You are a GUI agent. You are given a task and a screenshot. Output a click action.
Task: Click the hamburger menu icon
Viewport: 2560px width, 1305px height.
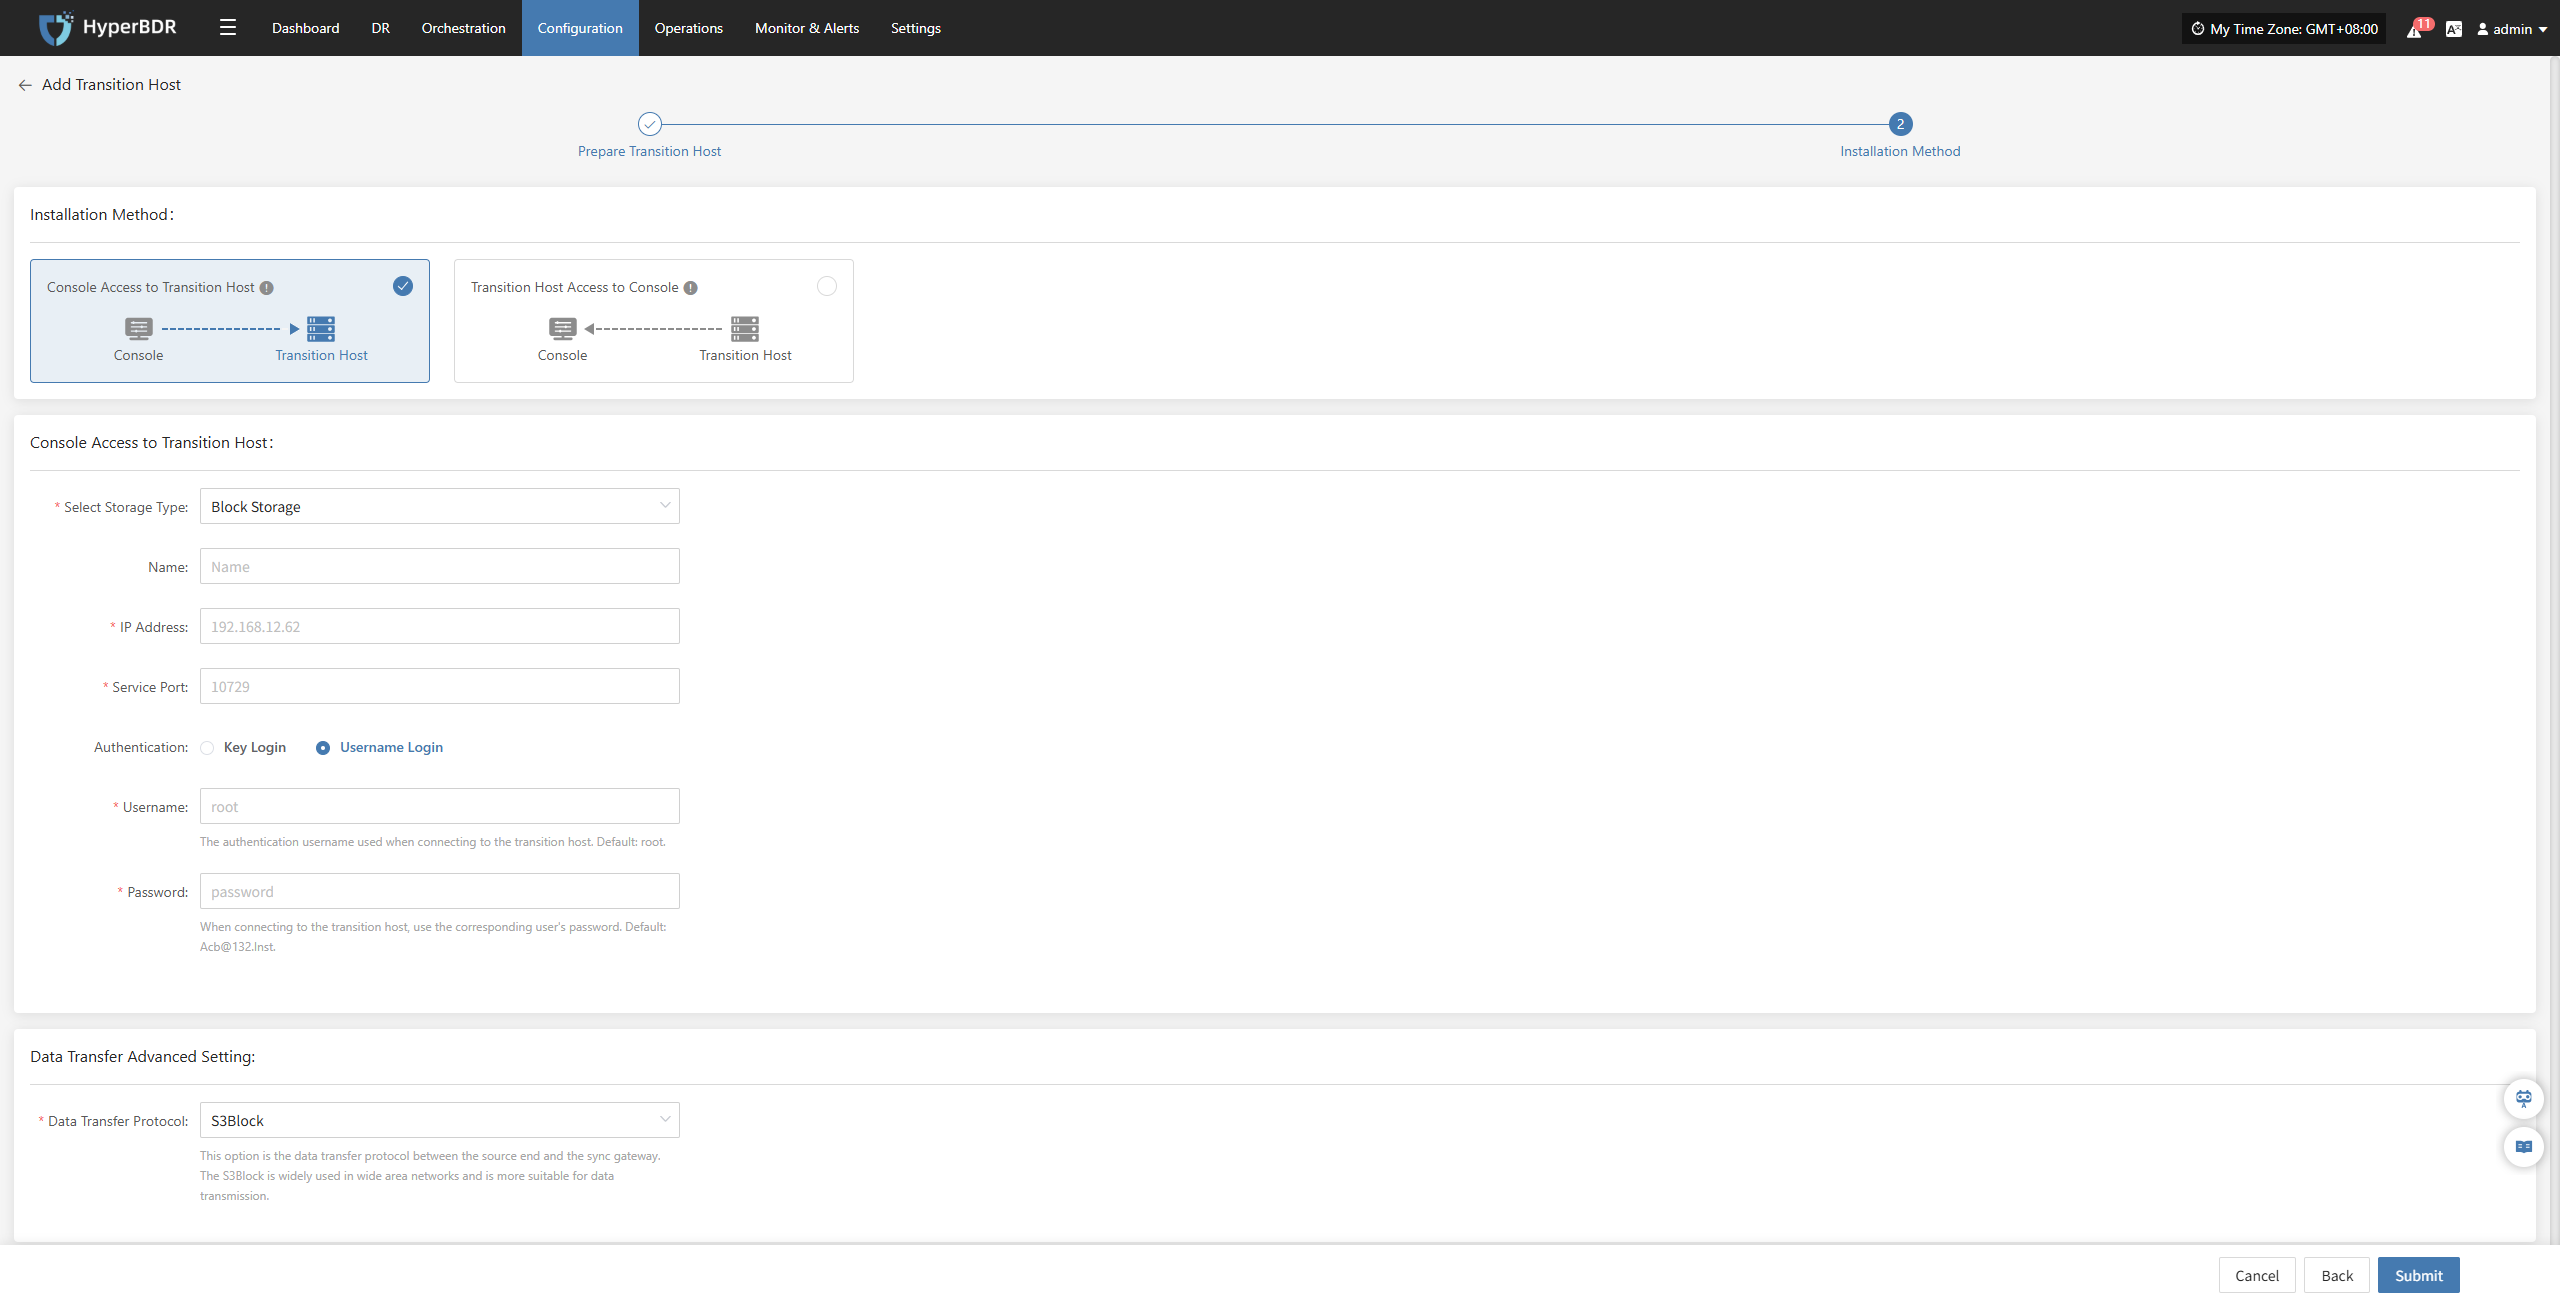(x=228, y=28)
